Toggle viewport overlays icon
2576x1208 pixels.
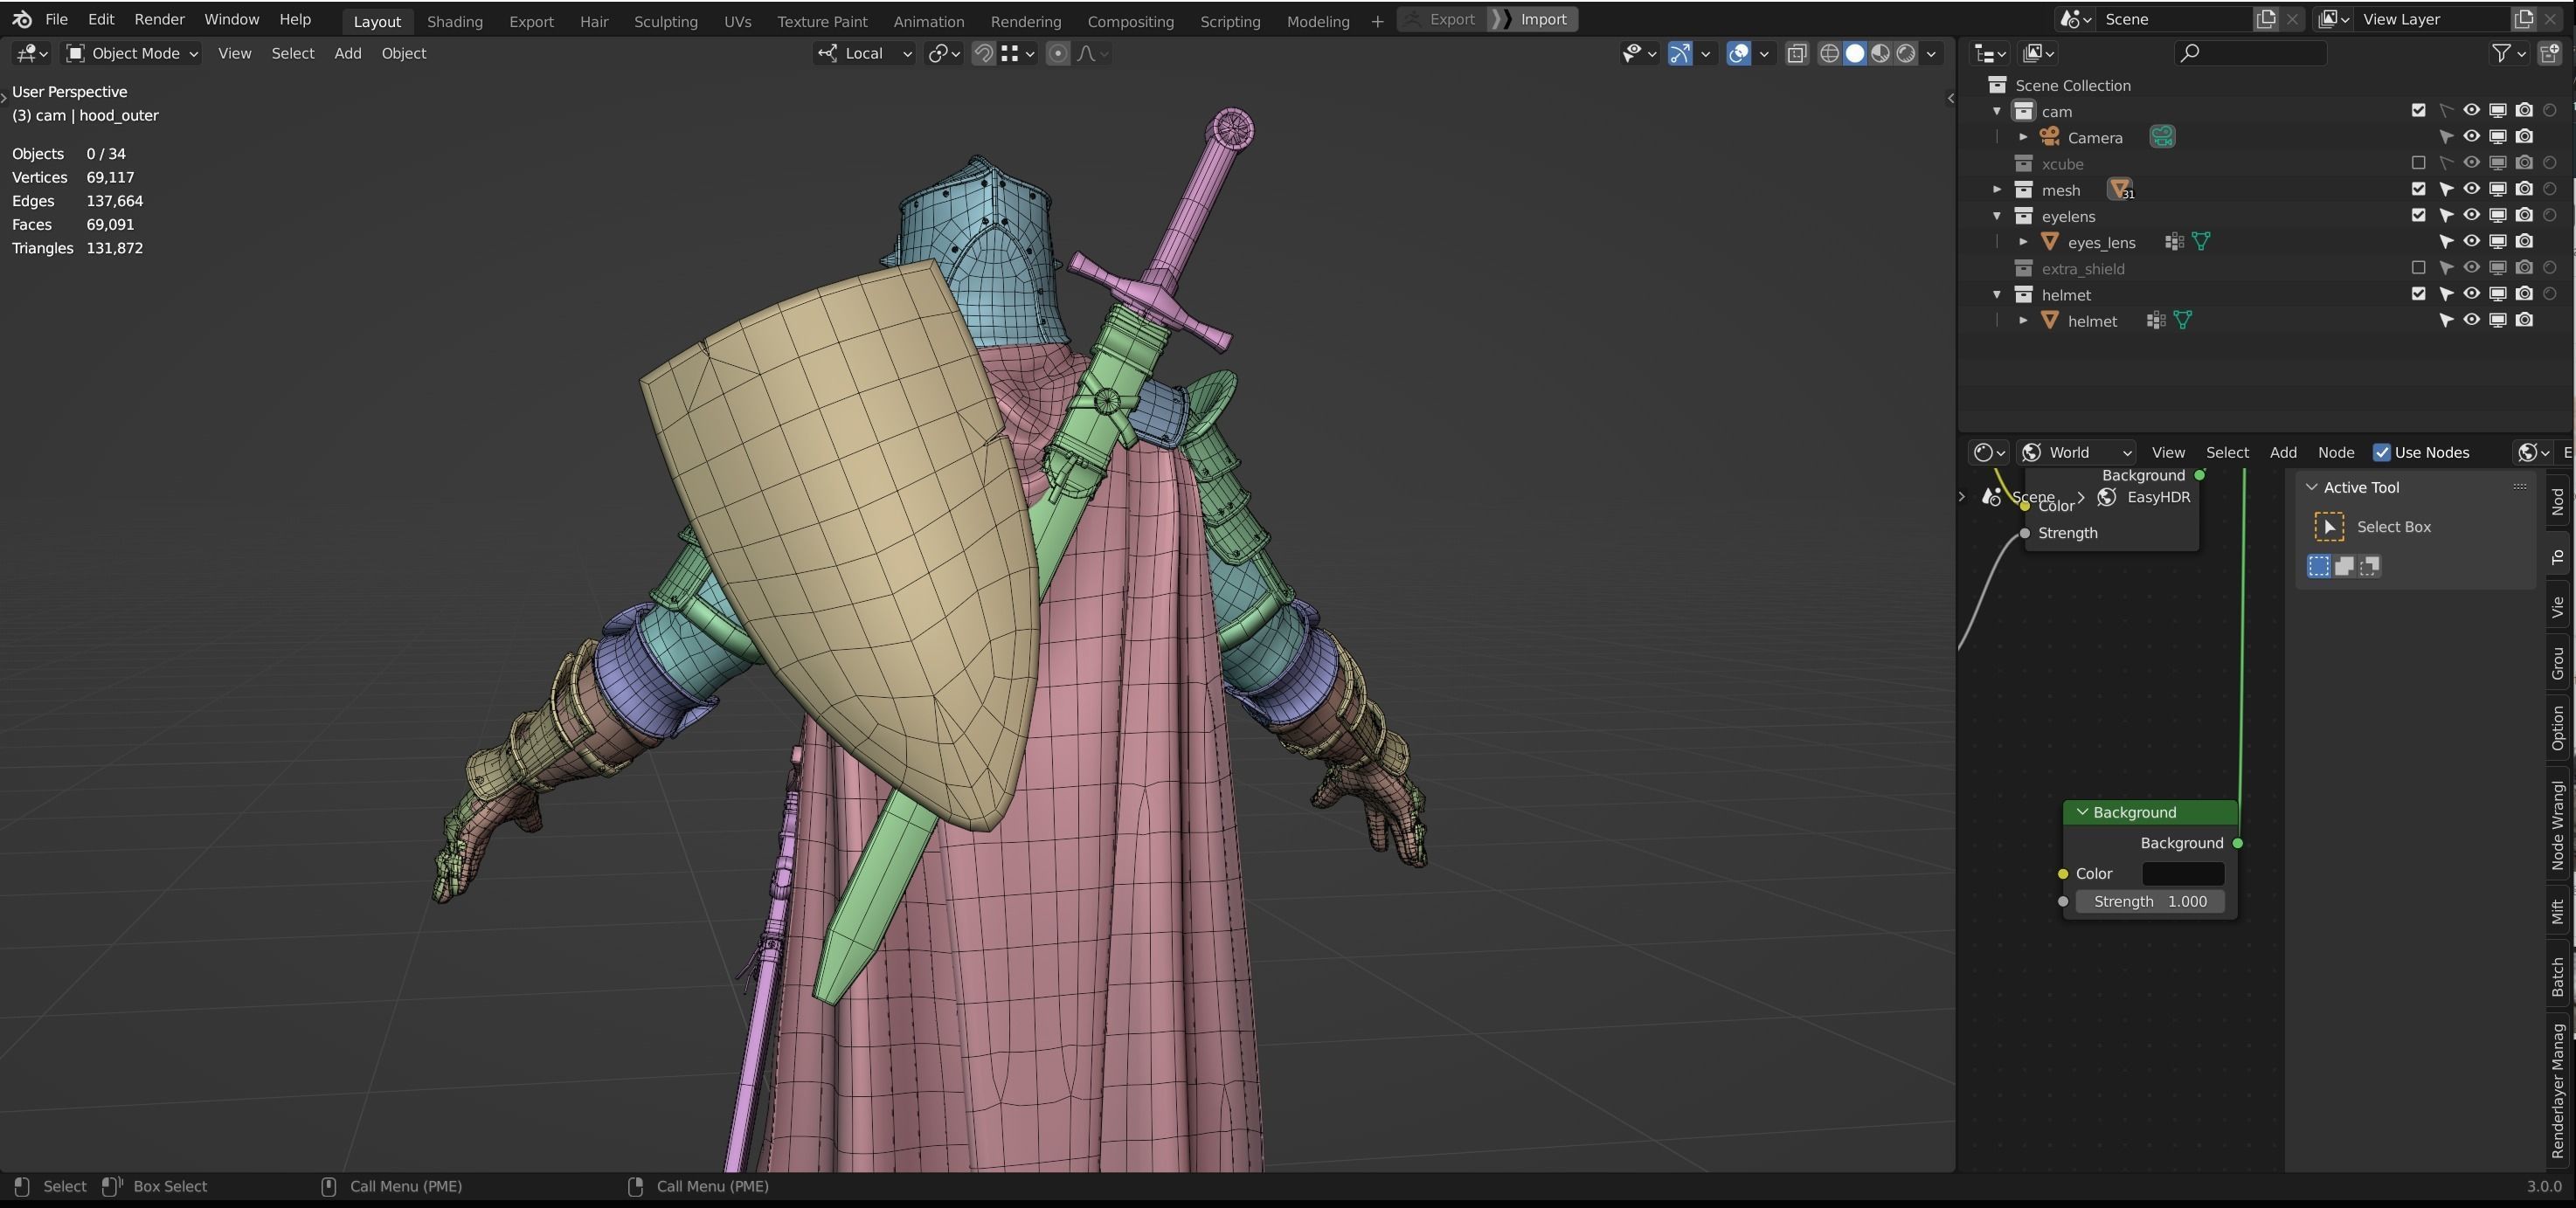(x=1739, y=53)
